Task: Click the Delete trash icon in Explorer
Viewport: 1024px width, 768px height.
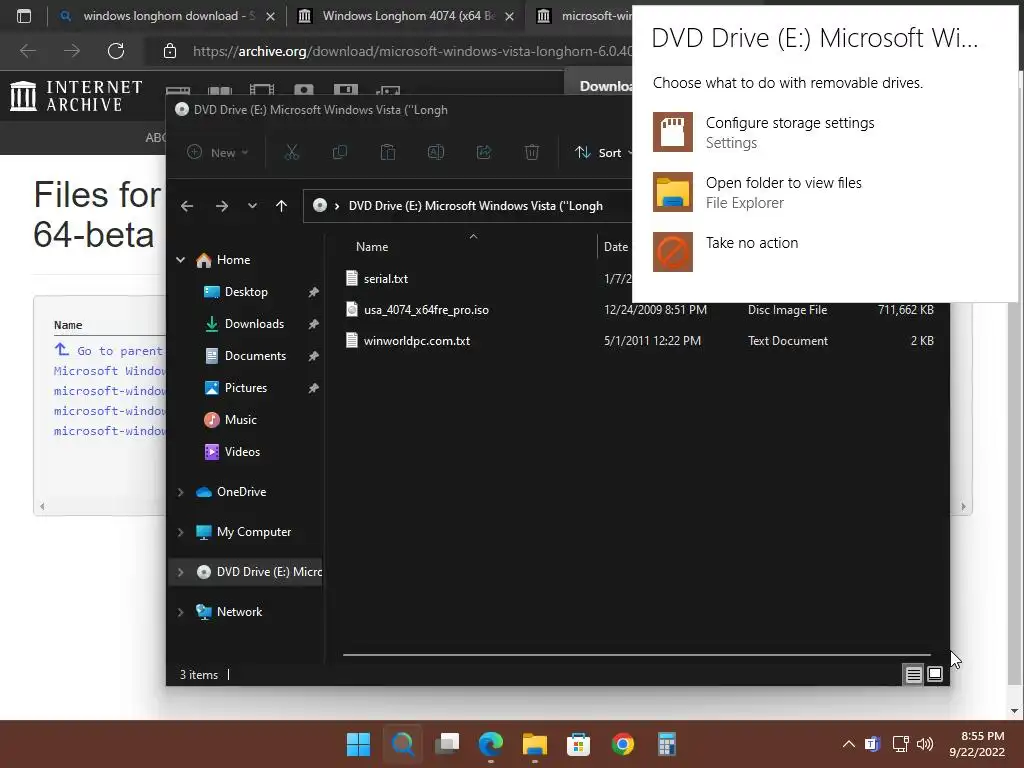Action: point(532,152)
